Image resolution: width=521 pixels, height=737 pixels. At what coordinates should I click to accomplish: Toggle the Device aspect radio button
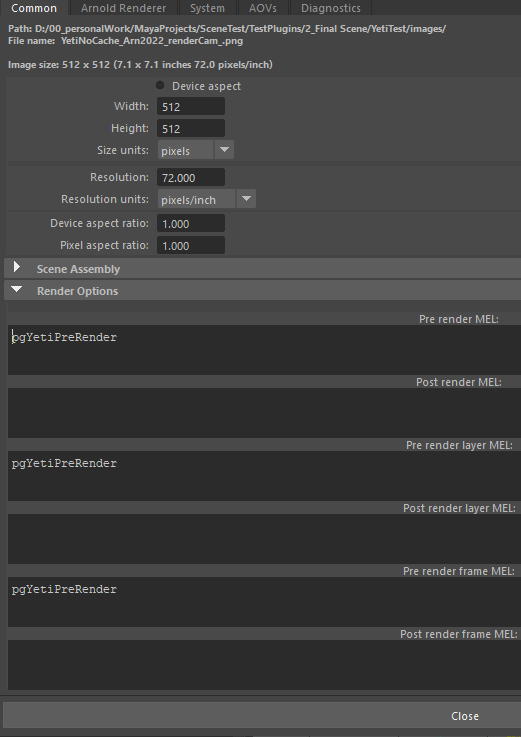(160, 86)
